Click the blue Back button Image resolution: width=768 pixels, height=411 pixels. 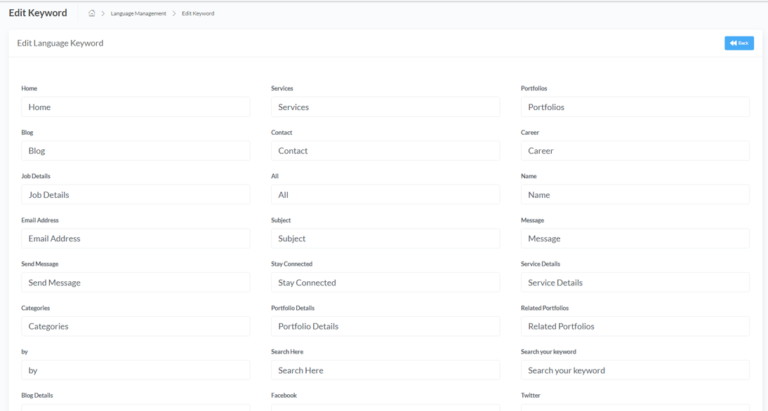(x=739, y=43)
